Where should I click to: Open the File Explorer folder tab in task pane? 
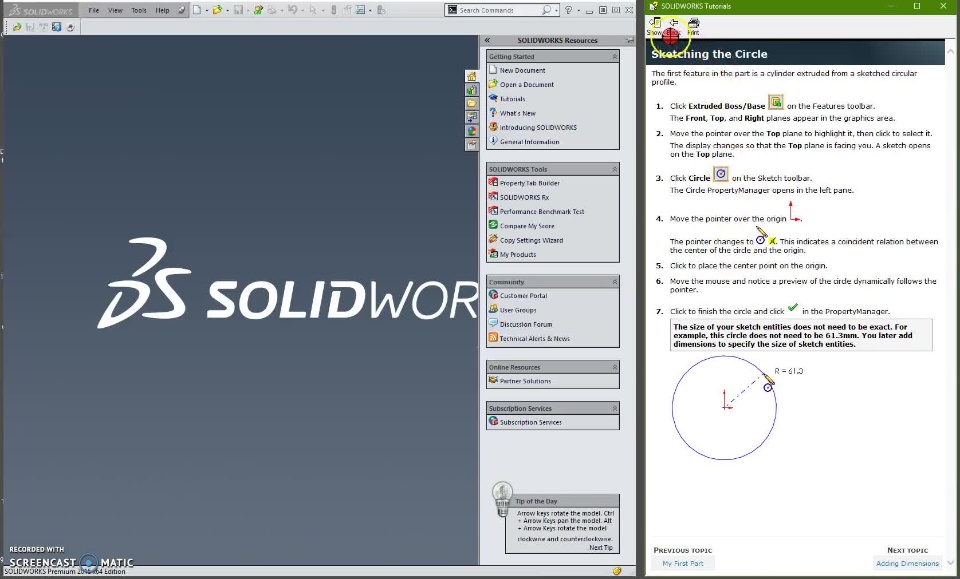(471, 103)
